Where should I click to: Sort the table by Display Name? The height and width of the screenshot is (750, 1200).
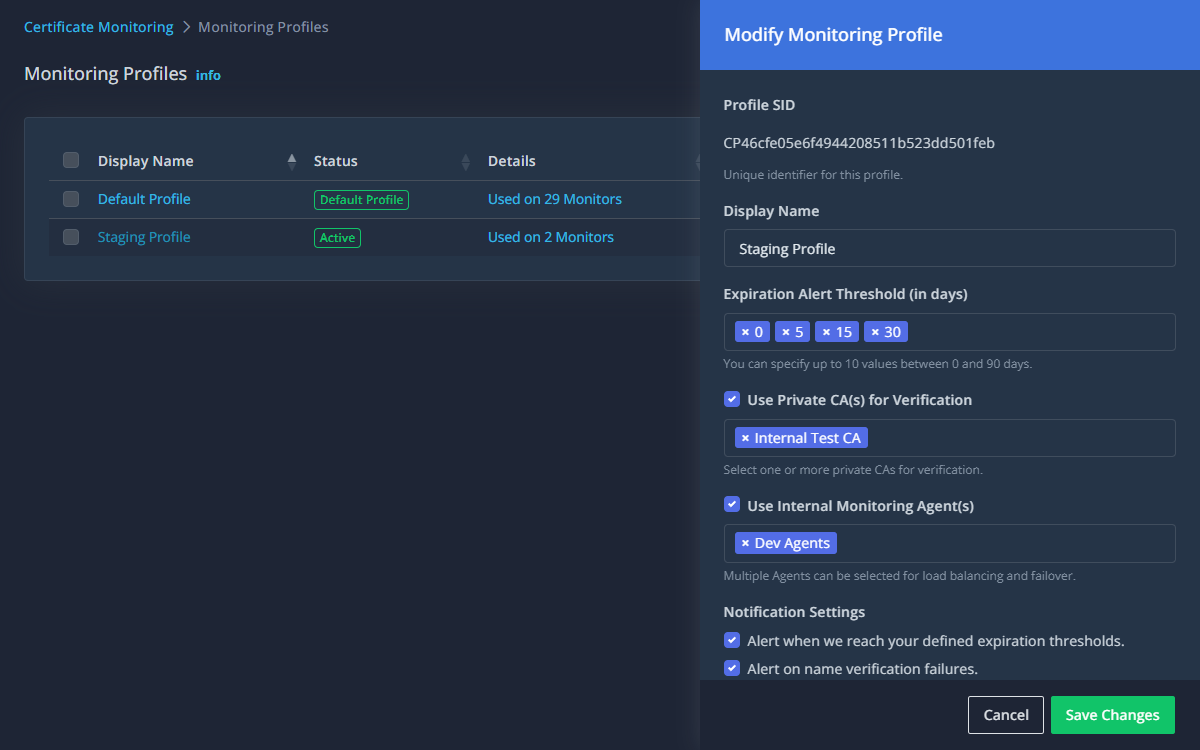point(291,160)
